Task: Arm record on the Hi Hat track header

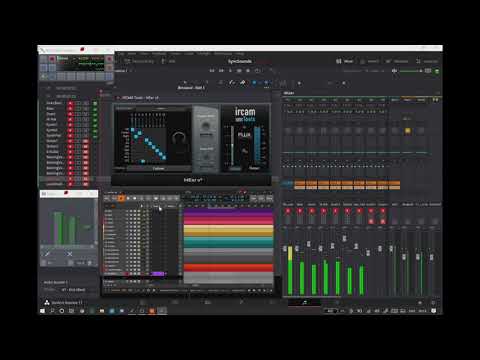Action: tap(70, 119)
